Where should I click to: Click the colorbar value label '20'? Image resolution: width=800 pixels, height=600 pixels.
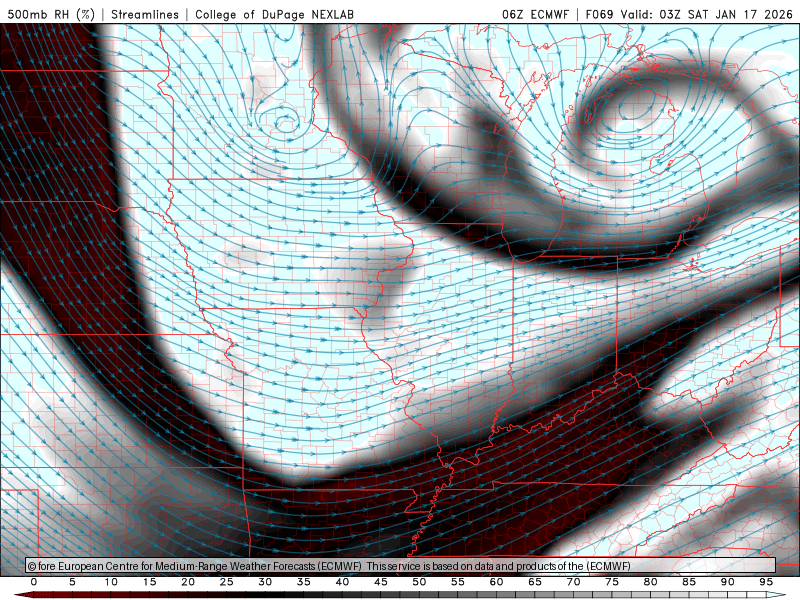click(x=188, y=582)
